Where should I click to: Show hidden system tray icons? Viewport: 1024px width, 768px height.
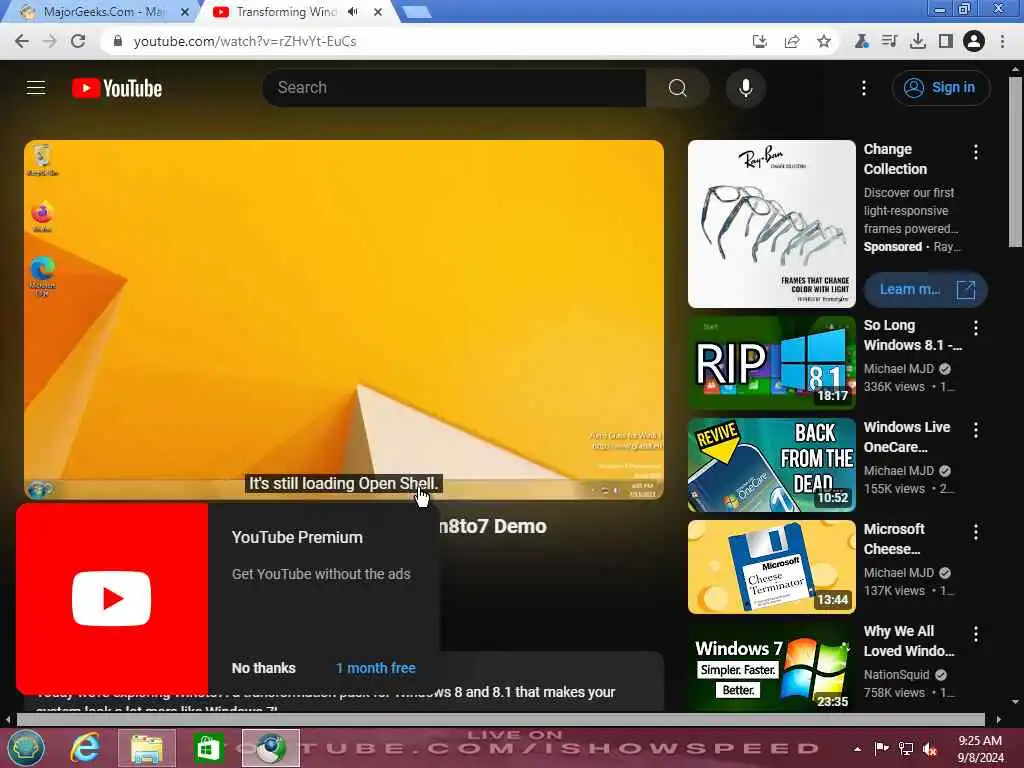(x=857, y=749)
